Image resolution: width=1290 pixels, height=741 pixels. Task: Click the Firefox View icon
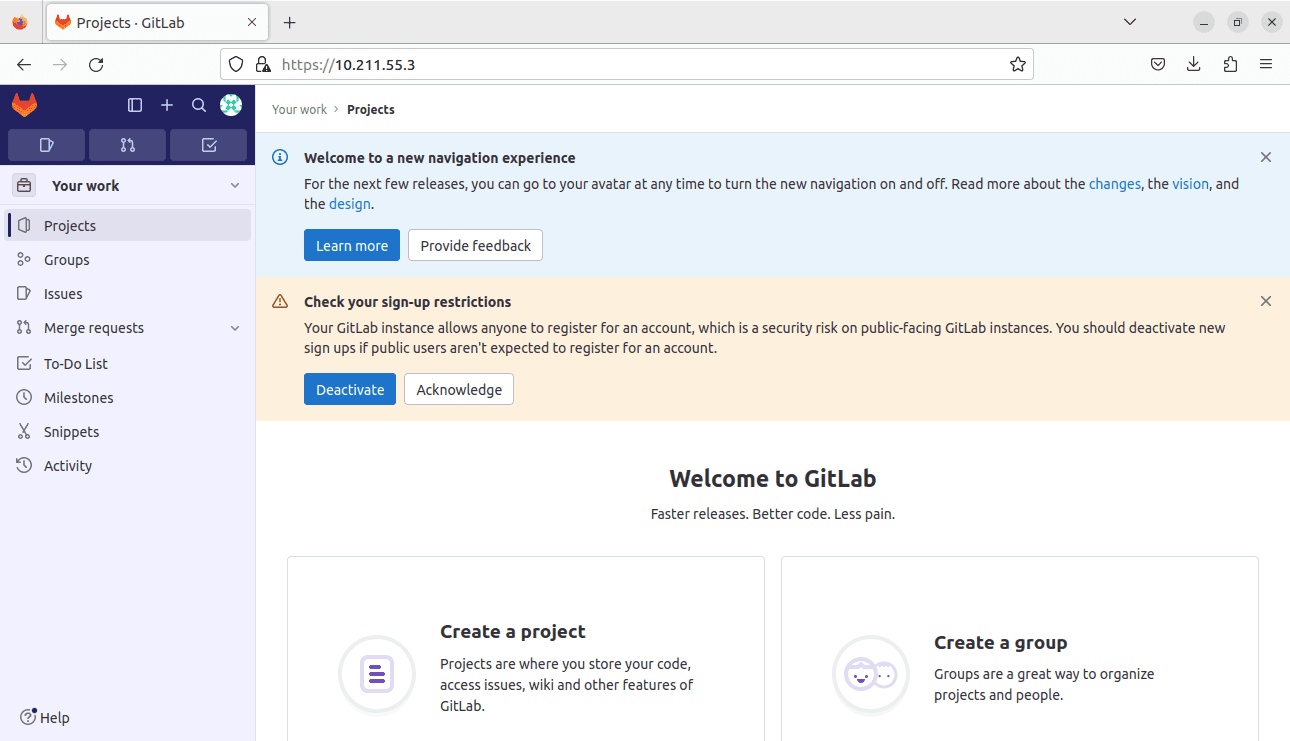tap(20, 22)
